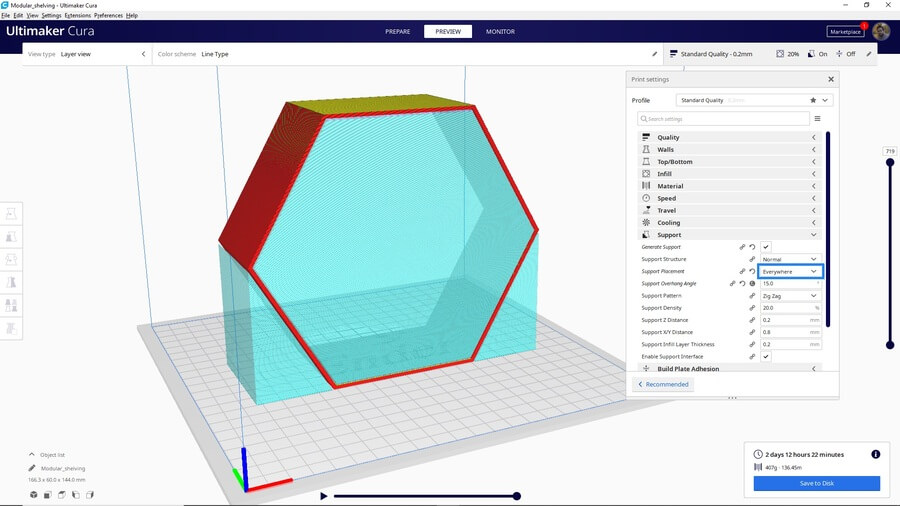Reset Support Overhang Angle to default
This screenshot has width=900, height=506.
(x=742, y=283)
